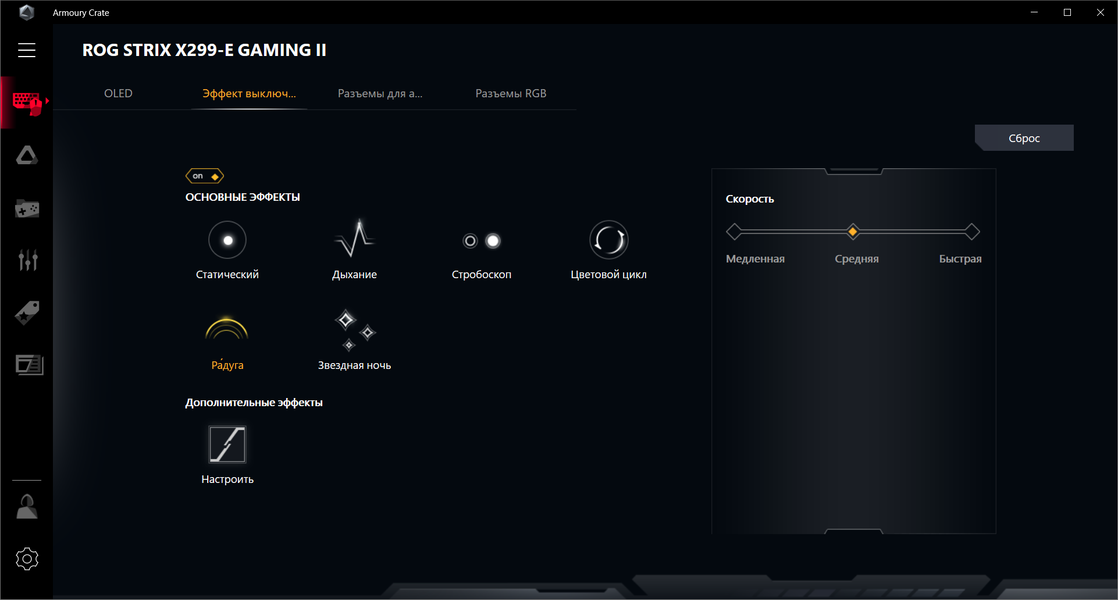The width and height of the screenshot is (1118, 600).
Task: Select the Дыхание breathing effect icon
Action: click(x=354, y=239)
